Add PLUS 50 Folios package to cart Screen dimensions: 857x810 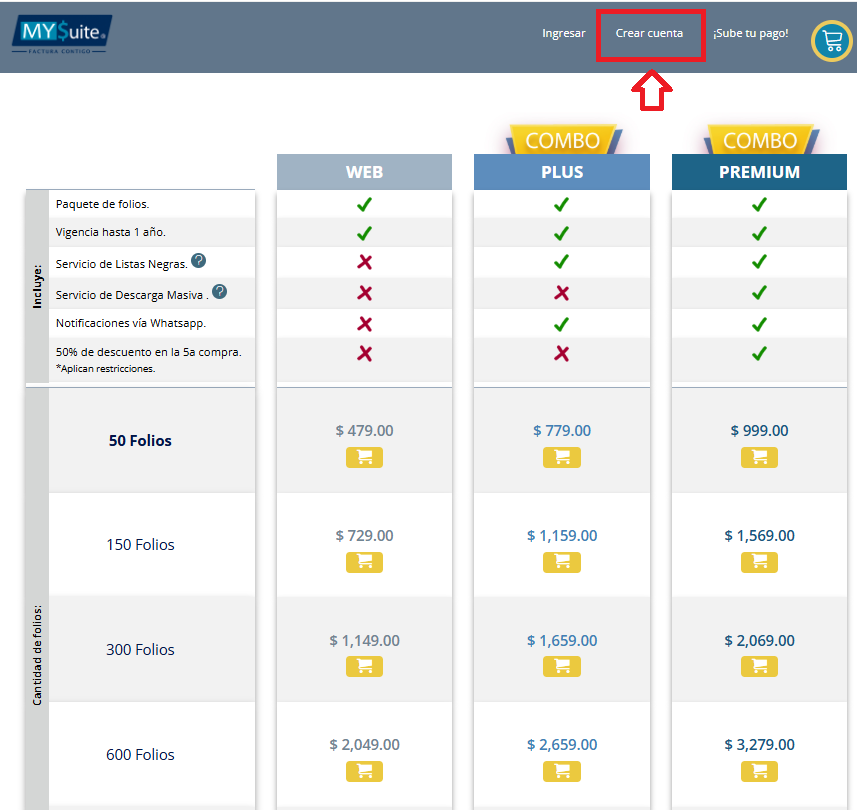(561, 457)
